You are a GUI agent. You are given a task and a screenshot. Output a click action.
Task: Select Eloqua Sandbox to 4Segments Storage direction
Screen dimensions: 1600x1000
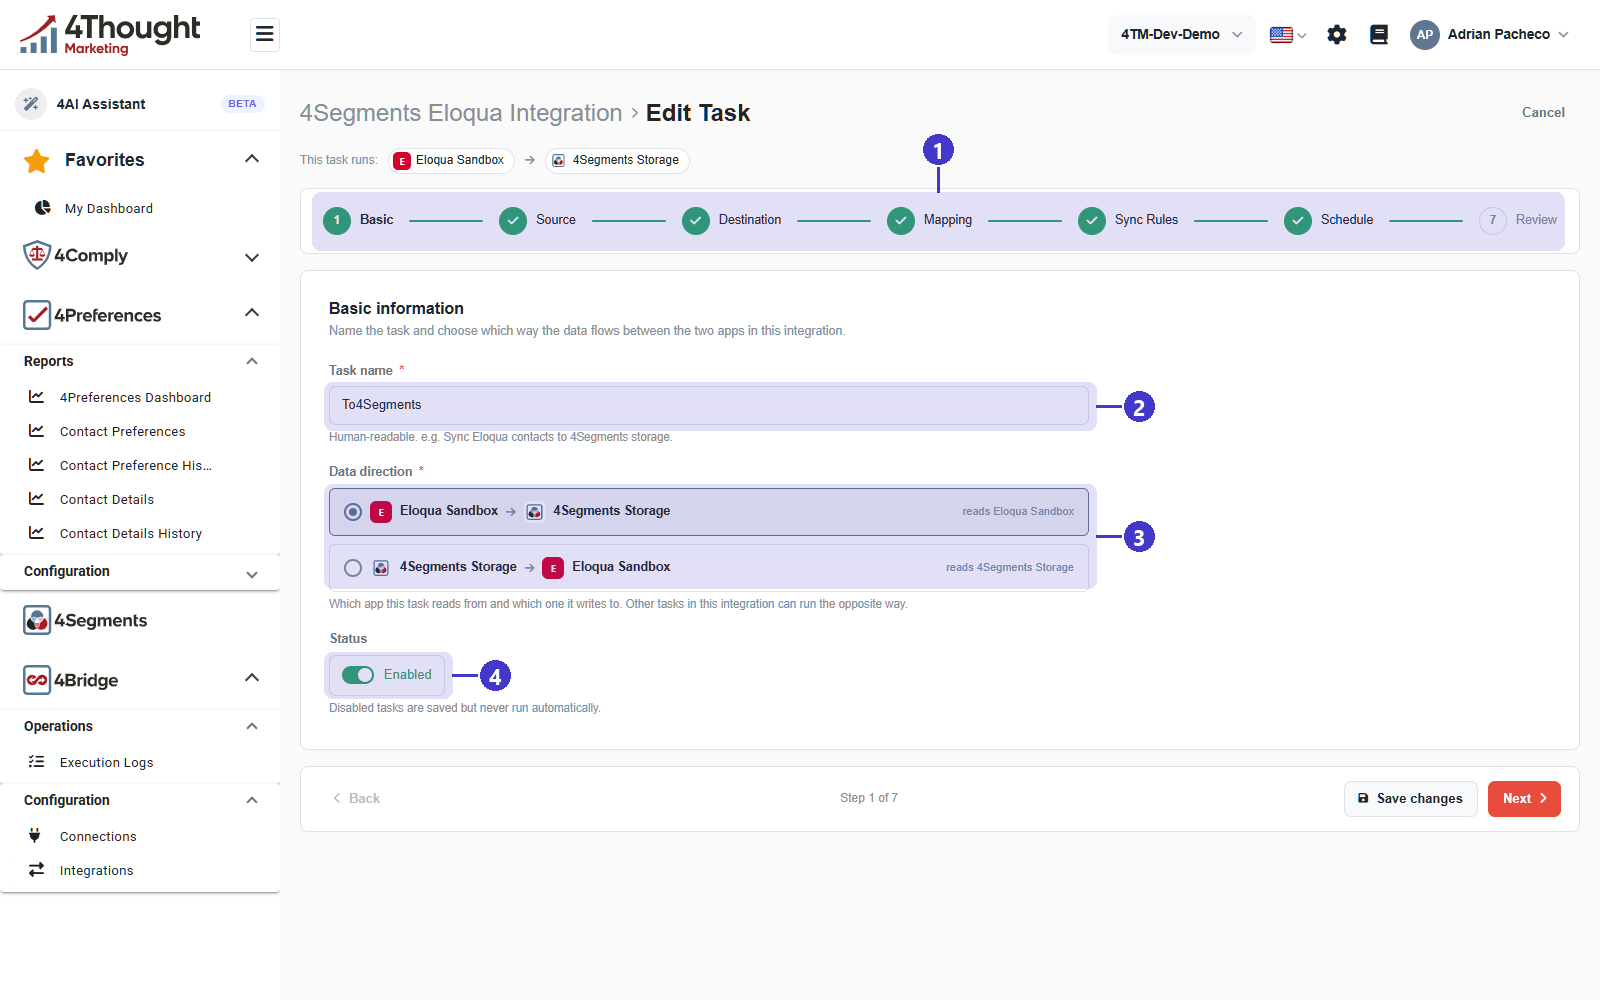tap(709, 511)
